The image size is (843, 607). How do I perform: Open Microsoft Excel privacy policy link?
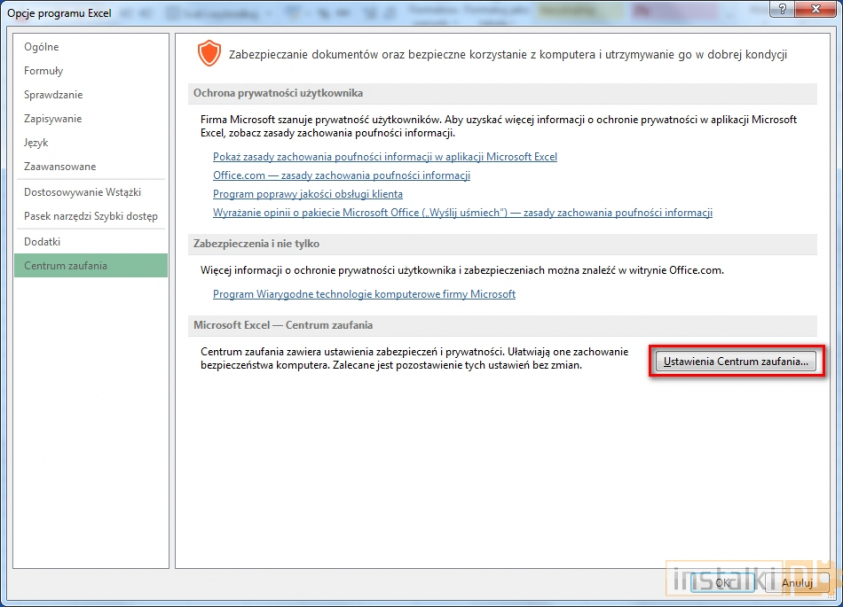[385, 157]
